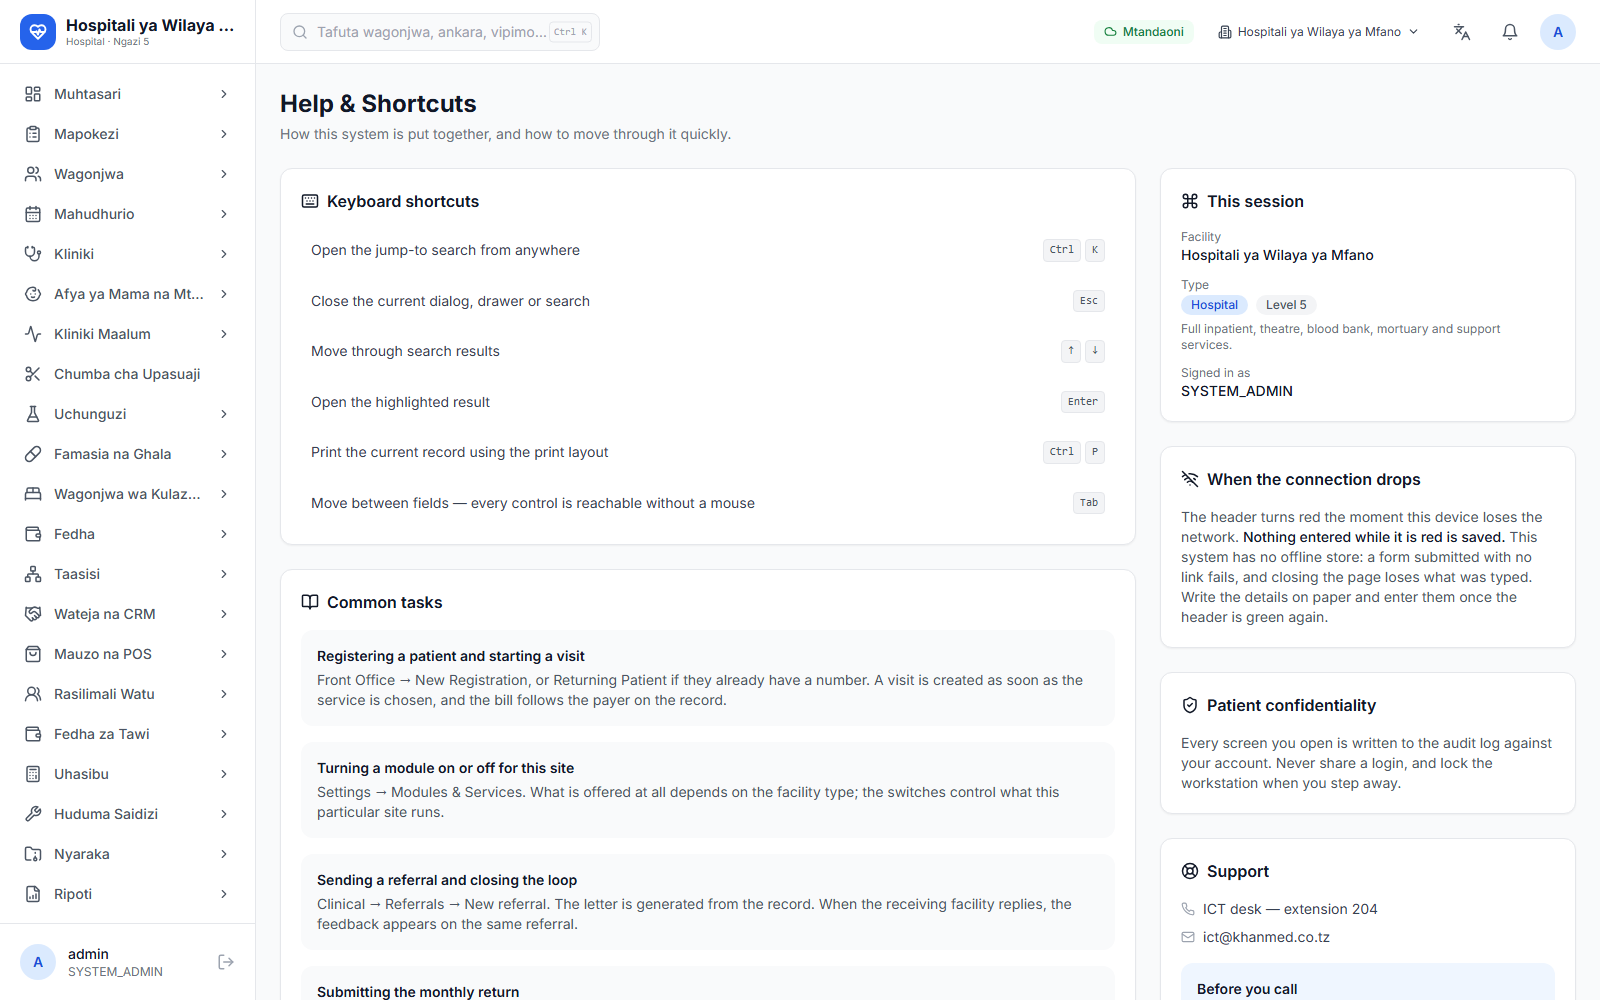
Task: Click the Submitting the monthly return heading
Action: click(x=418, y=992)
